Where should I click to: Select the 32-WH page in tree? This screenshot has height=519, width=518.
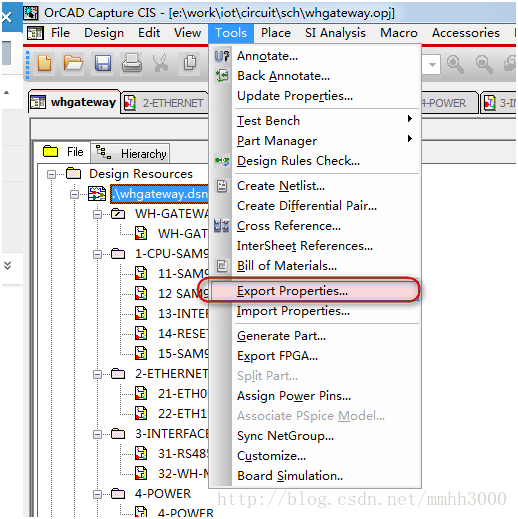pos(183,474)
